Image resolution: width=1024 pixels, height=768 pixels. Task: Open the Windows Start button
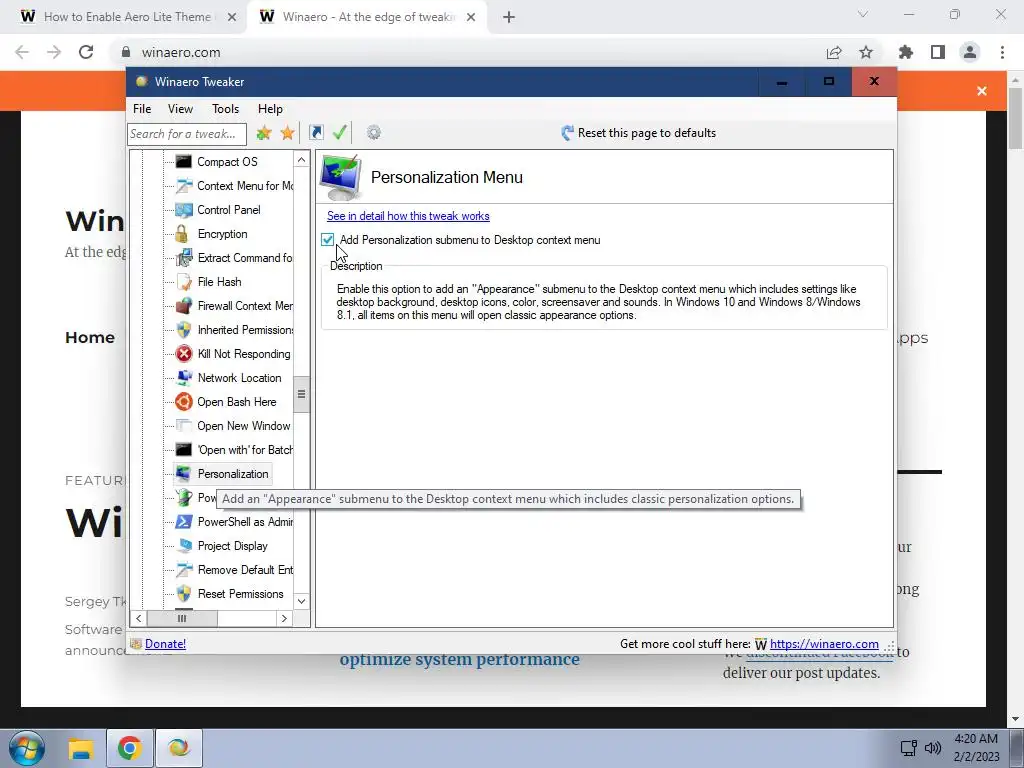(x=27, y=748)
